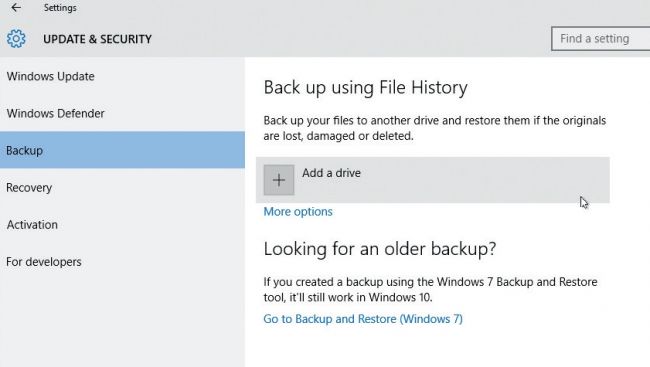
Task: Click the Update & Security gear icon
Action: coord(16,39)
